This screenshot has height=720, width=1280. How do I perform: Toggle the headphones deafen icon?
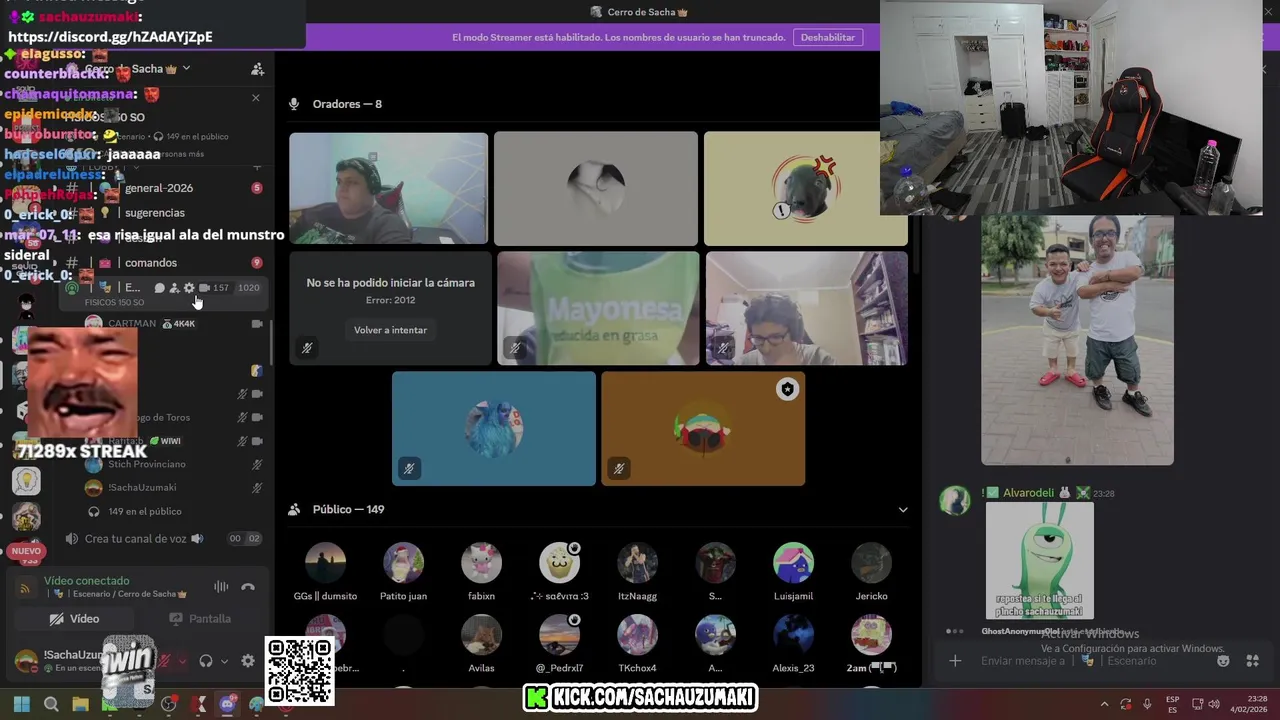point(206,661)
